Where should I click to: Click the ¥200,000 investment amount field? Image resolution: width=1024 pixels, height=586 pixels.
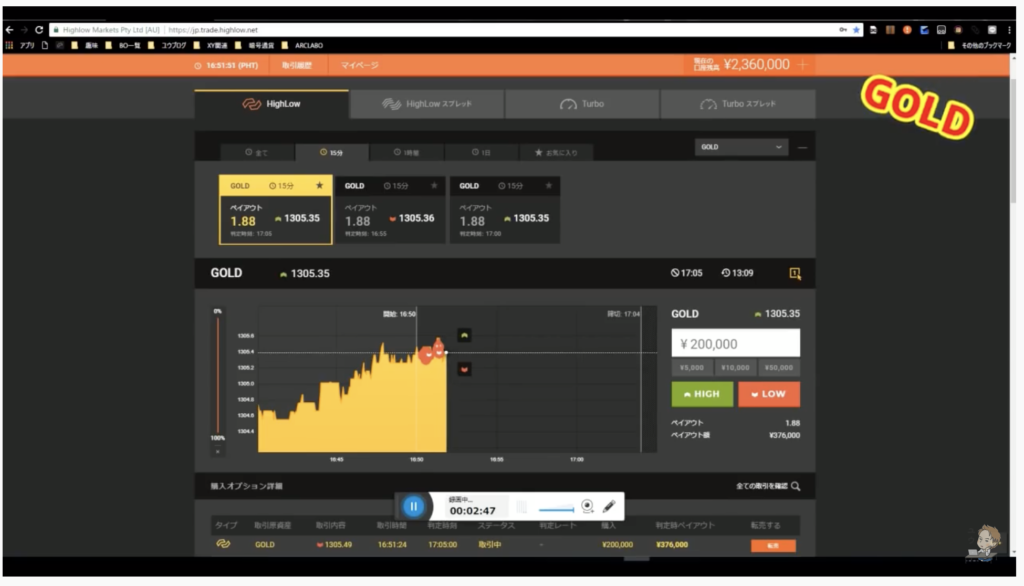pyautogui.click(x=735, y=344)
